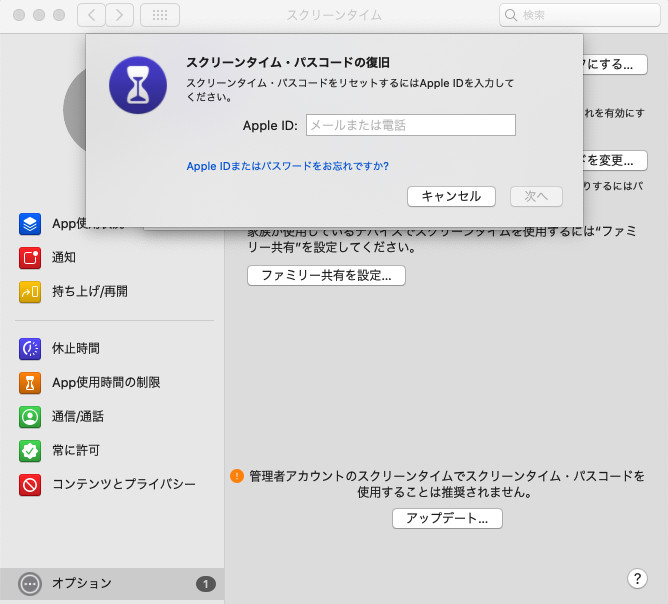Image resolution: width=668 pixels, height=604 pixels.
Task: Click the red Content & Privacy prohibition icon
Action: pos(30,485)
